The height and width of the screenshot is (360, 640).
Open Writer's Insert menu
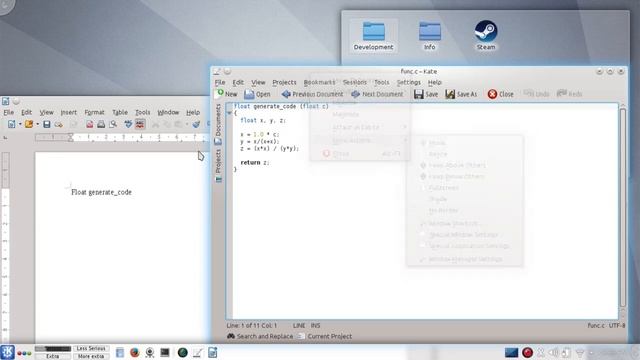coord(69,112)
